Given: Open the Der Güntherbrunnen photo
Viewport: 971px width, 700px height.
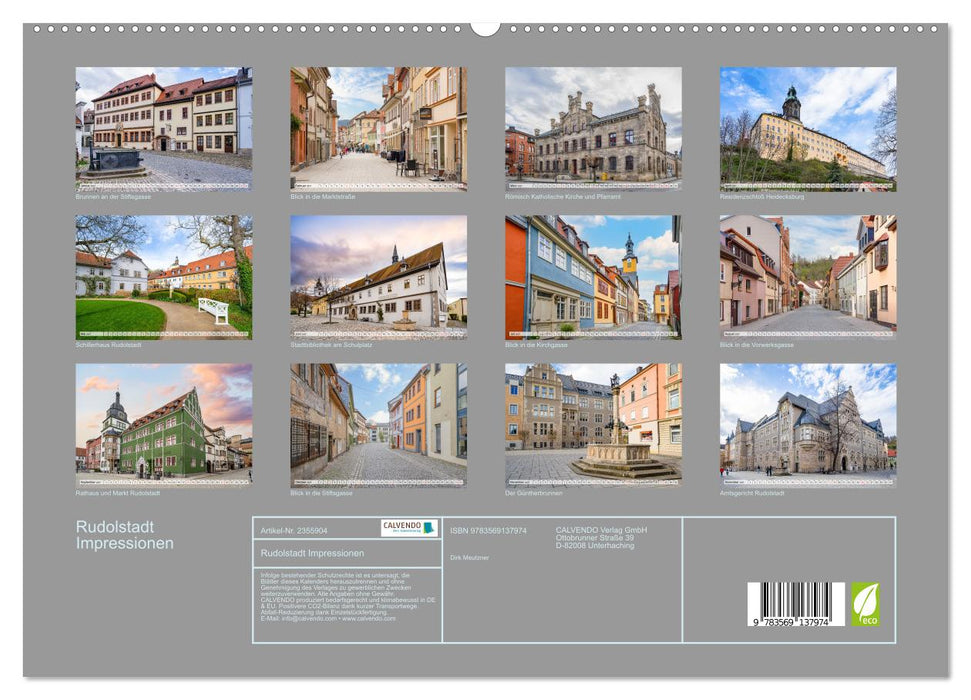Looking at the screenshot, I should point(593,426).
